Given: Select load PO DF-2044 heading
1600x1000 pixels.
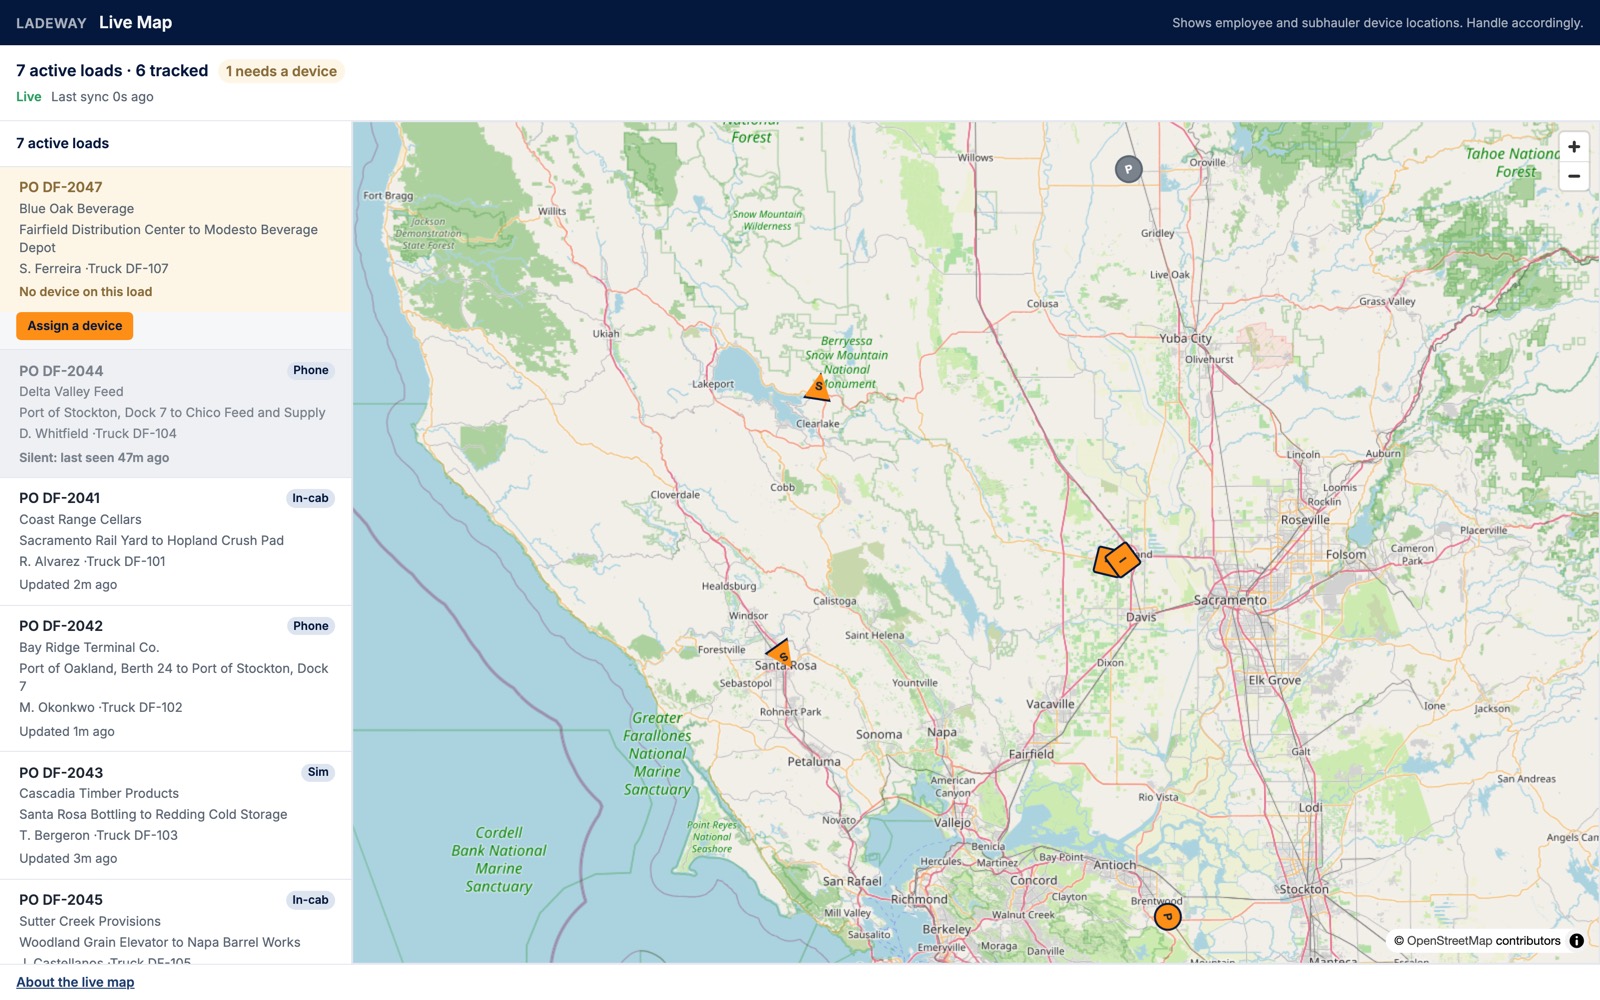Looking at the screenshot, I should (61, 371).
